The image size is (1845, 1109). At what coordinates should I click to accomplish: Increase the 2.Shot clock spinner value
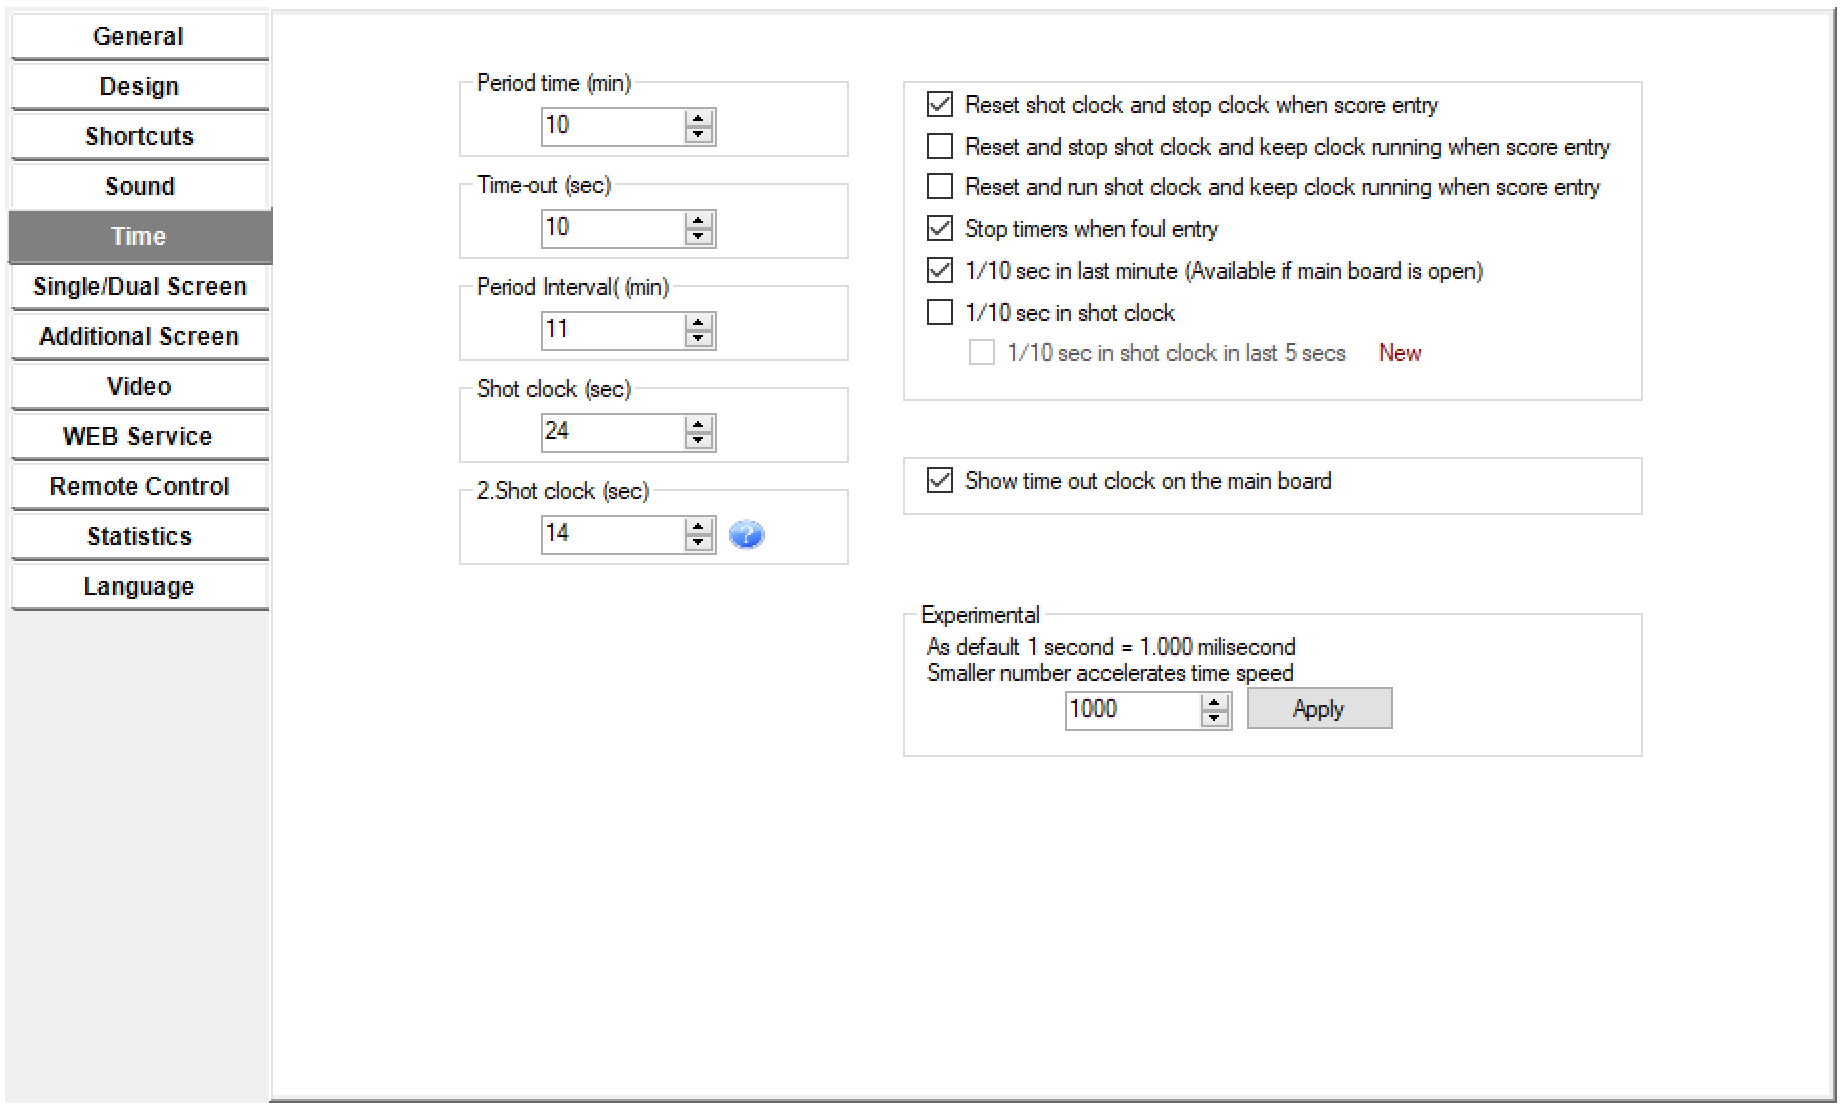click(x=699, y=526)
